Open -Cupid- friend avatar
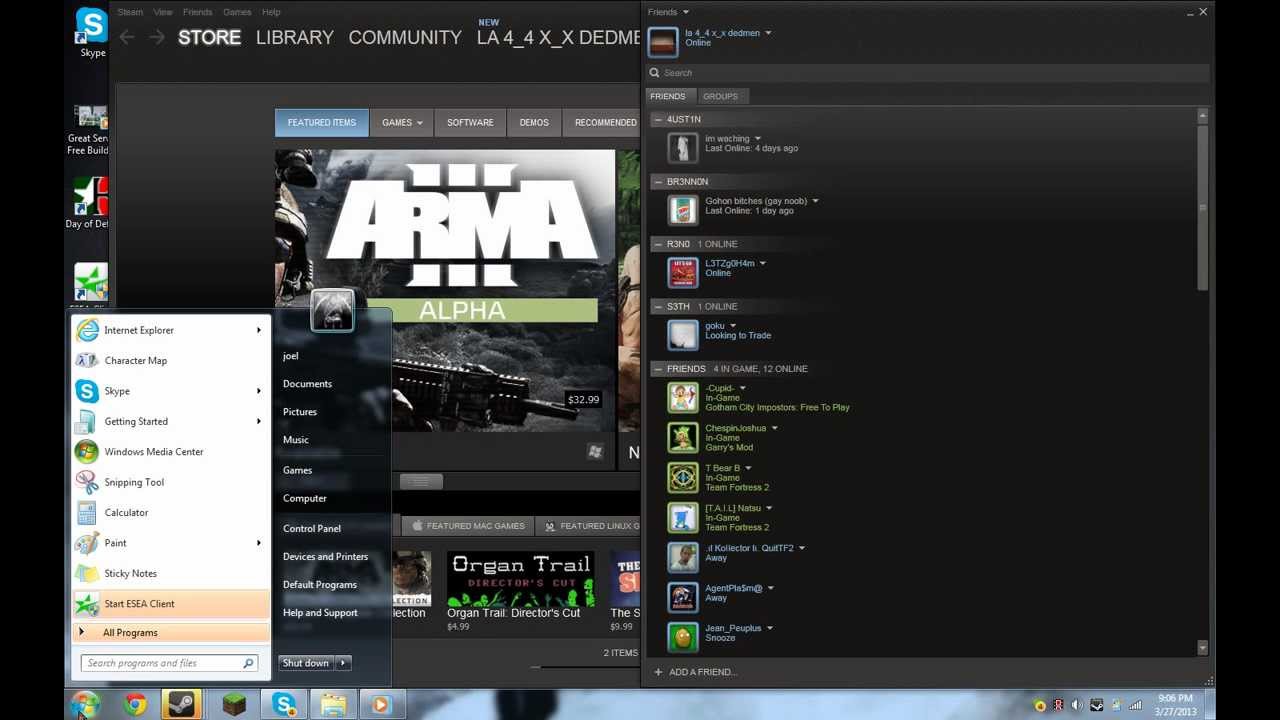The image size is (1280, 720). coord(683,397)
